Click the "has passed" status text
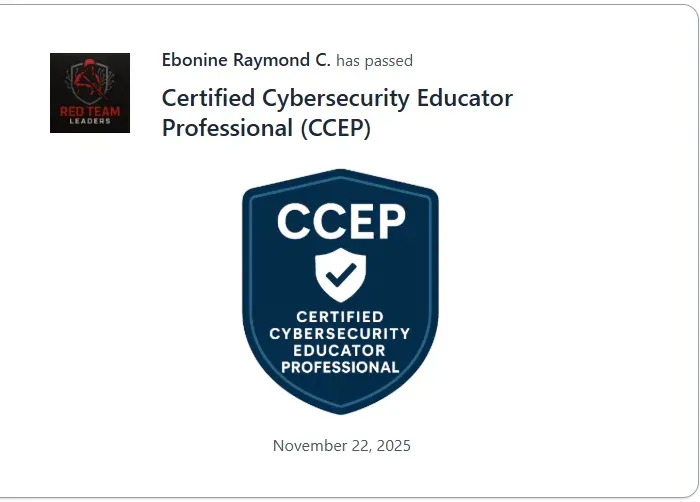 [x=374, y=61]
